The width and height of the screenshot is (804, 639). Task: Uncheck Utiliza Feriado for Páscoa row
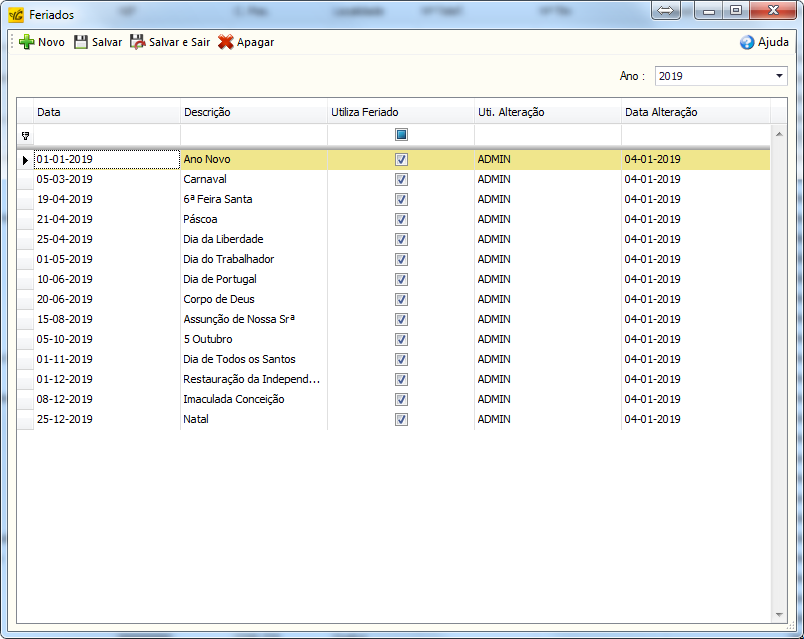click(x=401, y=219)
